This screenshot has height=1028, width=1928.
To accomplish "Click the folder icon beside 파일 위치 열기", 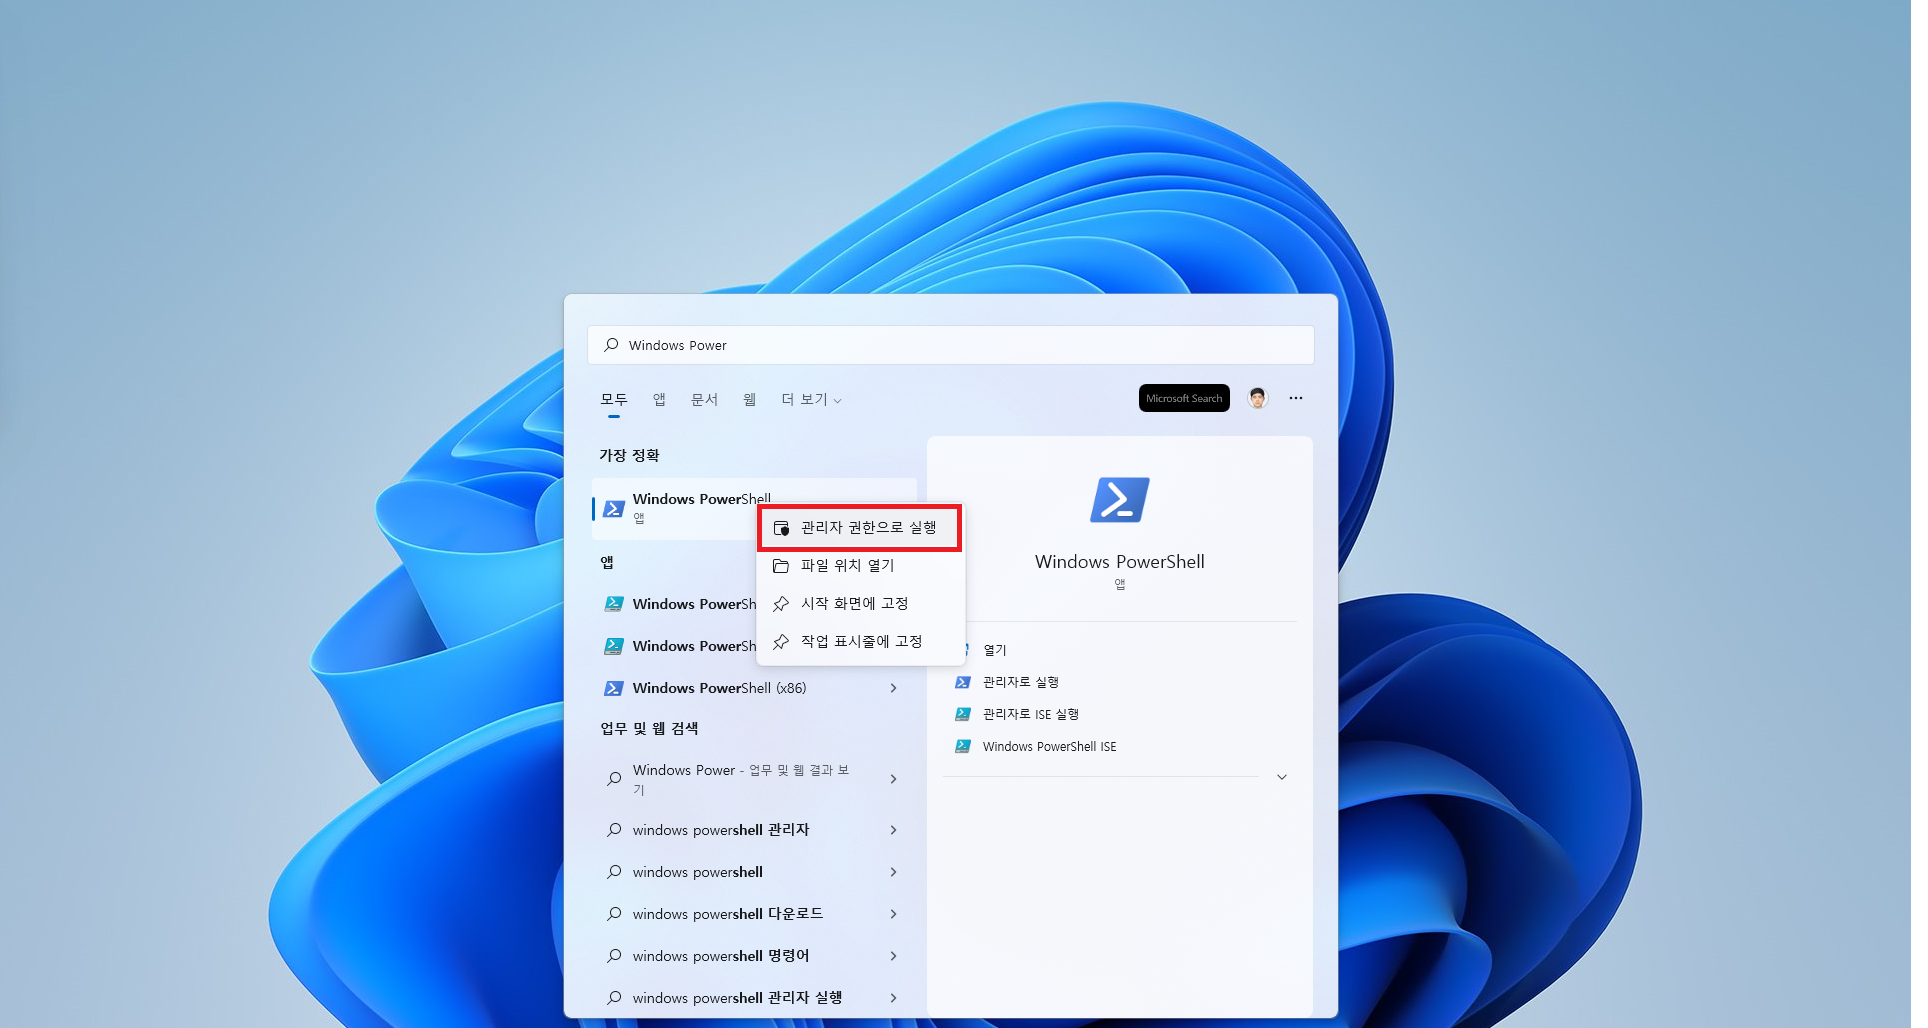I will [x=781, y=566].
